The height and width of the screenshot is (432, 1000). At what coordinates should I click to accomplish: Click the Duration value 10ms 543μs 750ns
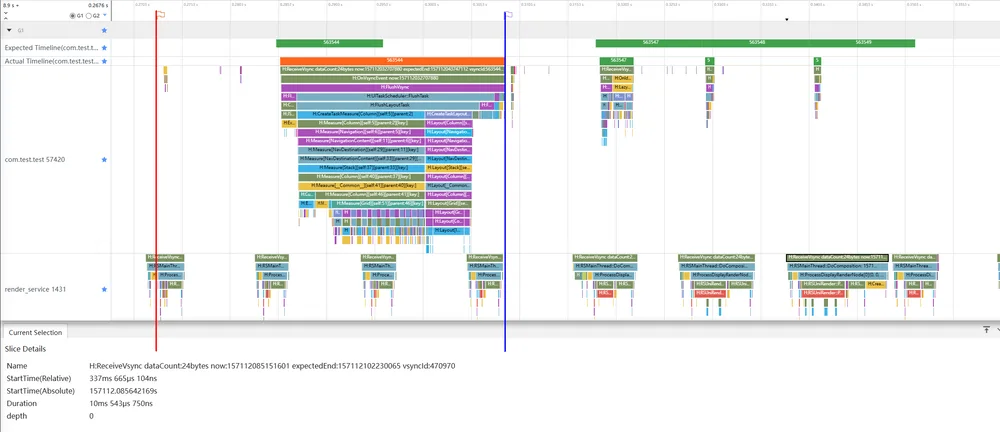tap(122, 403)
